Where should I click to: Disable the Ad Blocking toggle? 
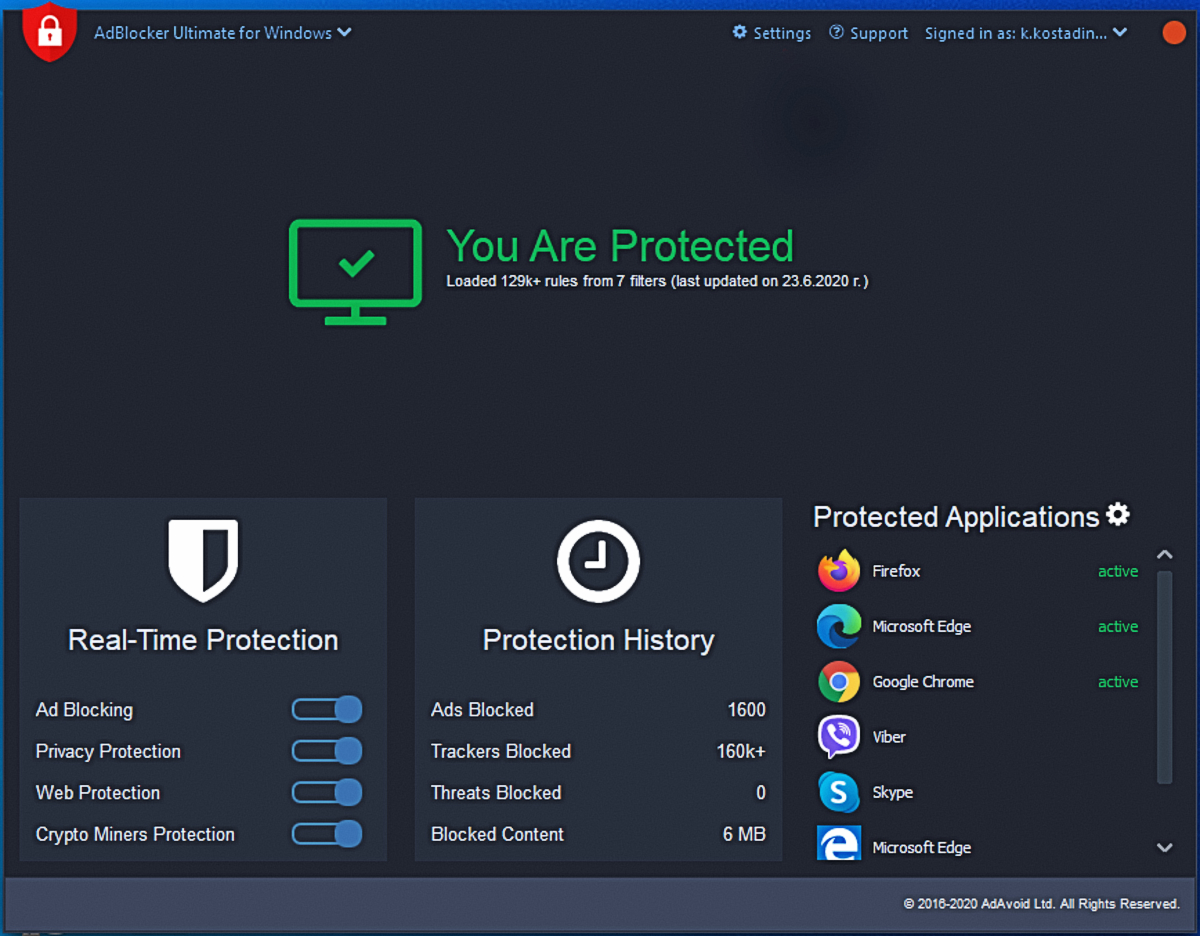coord(326,710)
